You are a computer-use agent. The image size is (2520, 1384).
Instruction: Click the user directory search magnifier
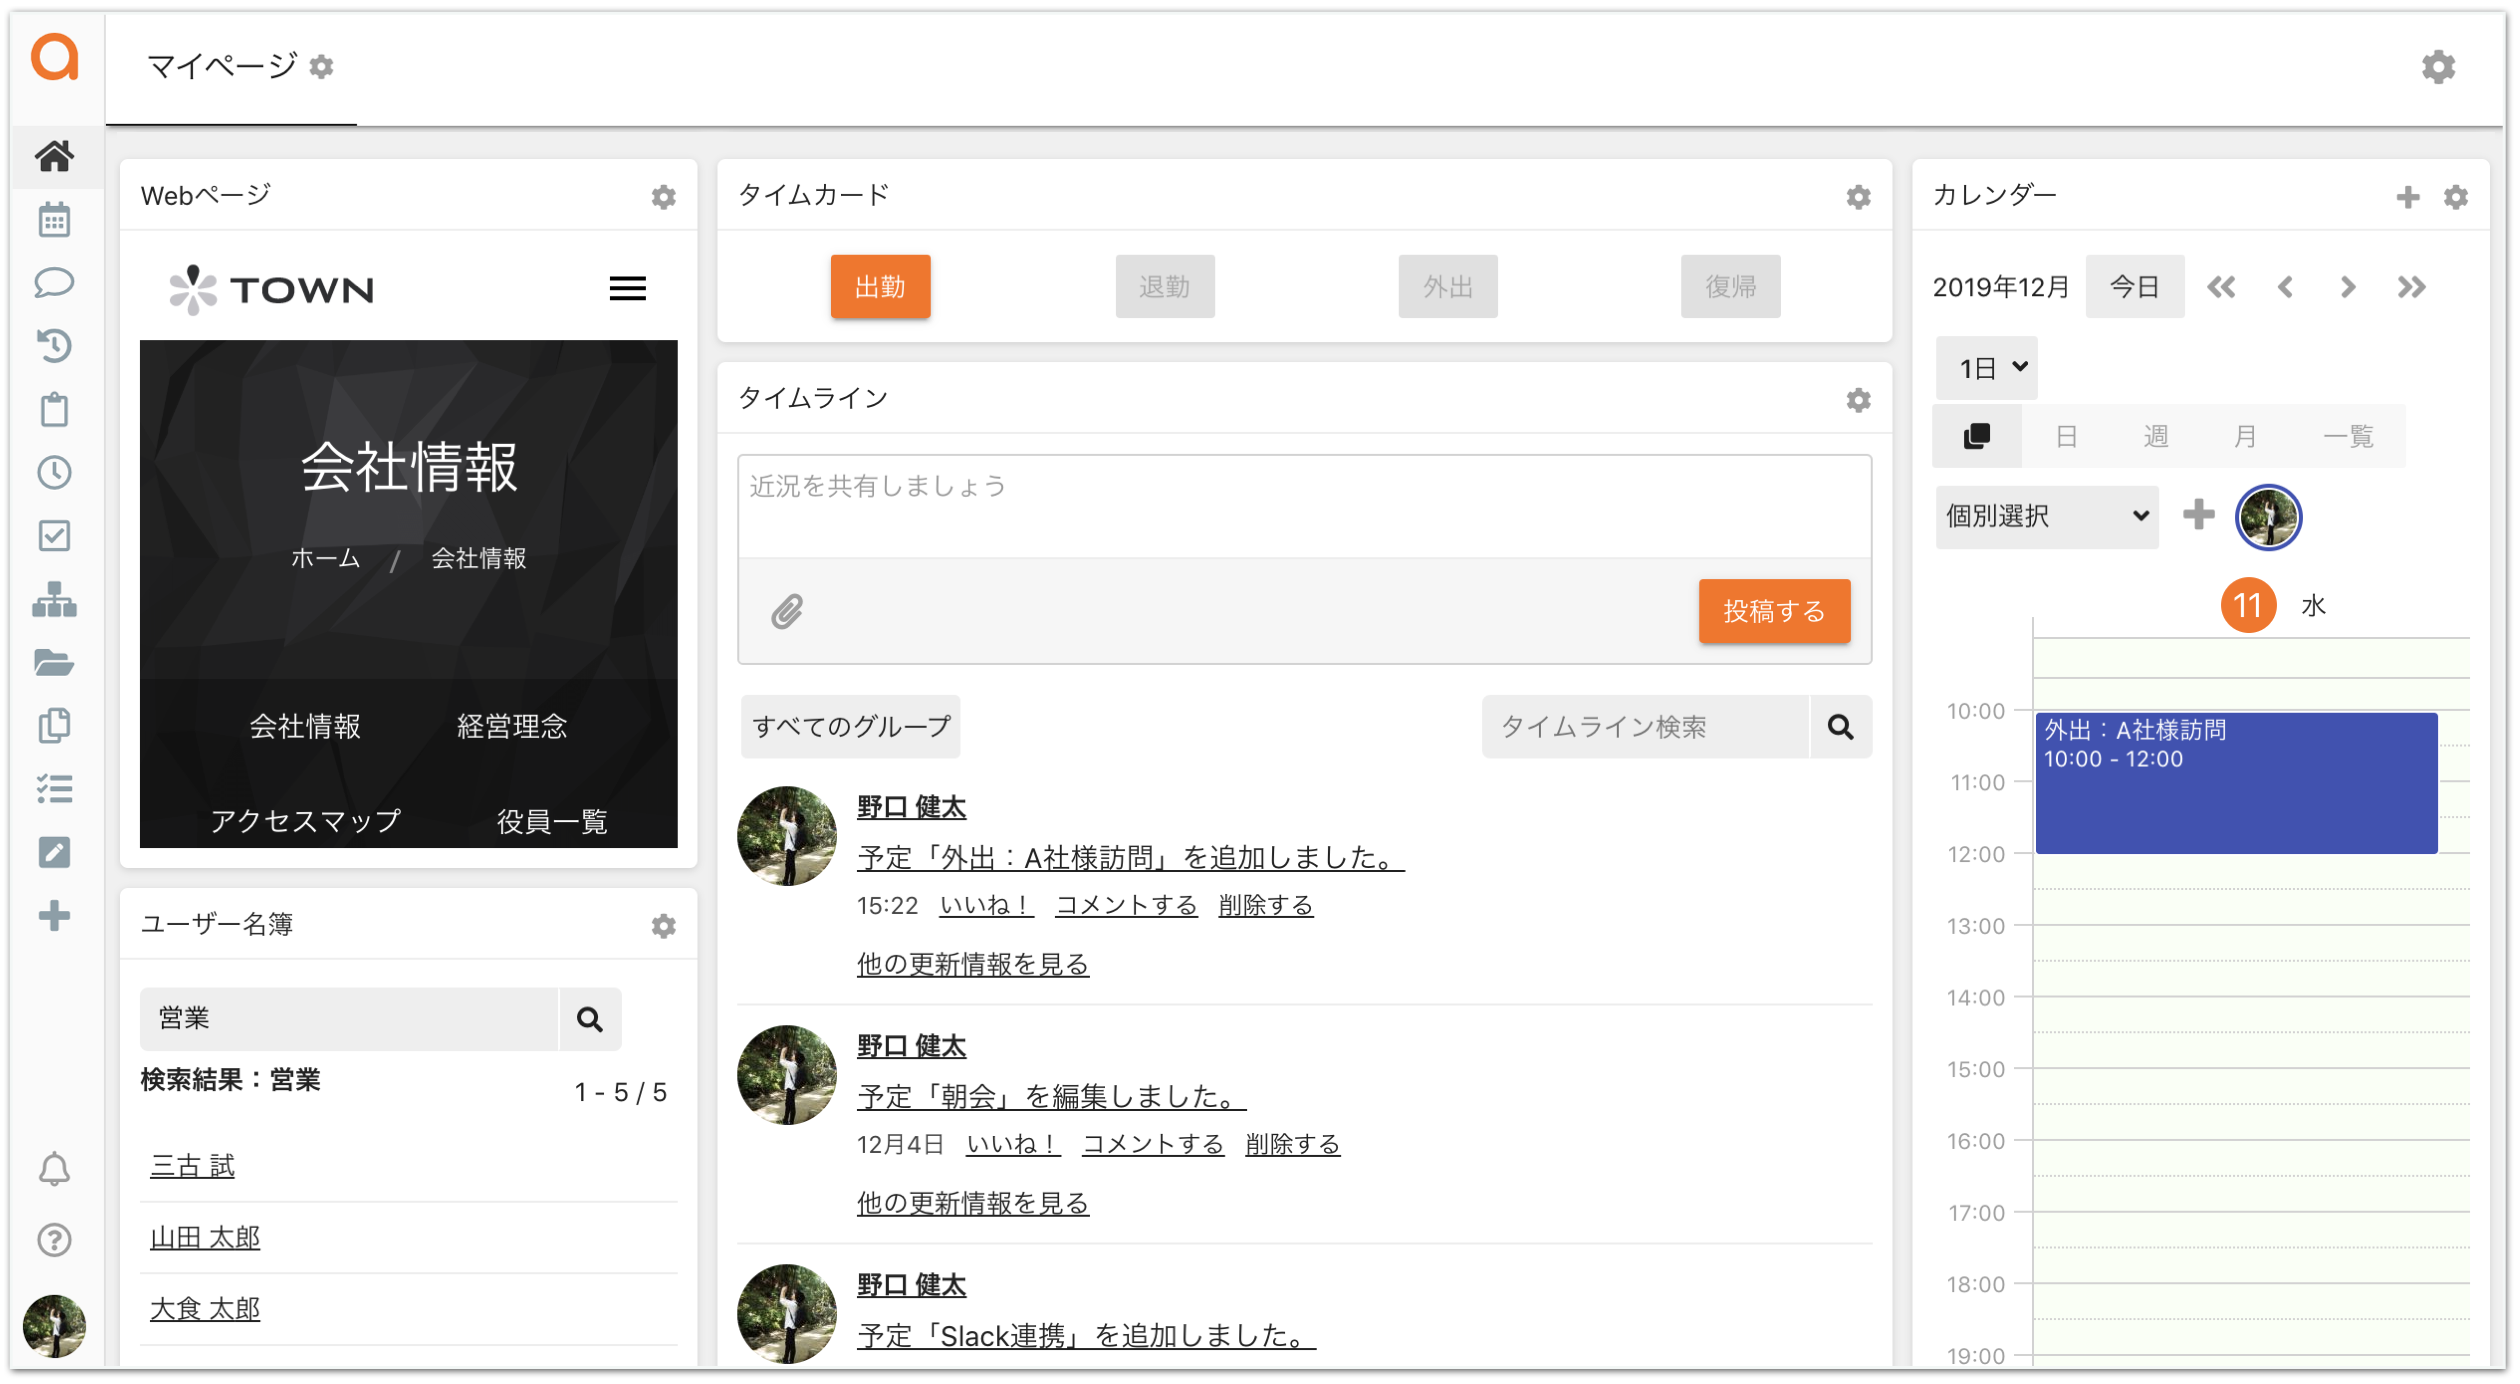click(x=590, y=1019)
